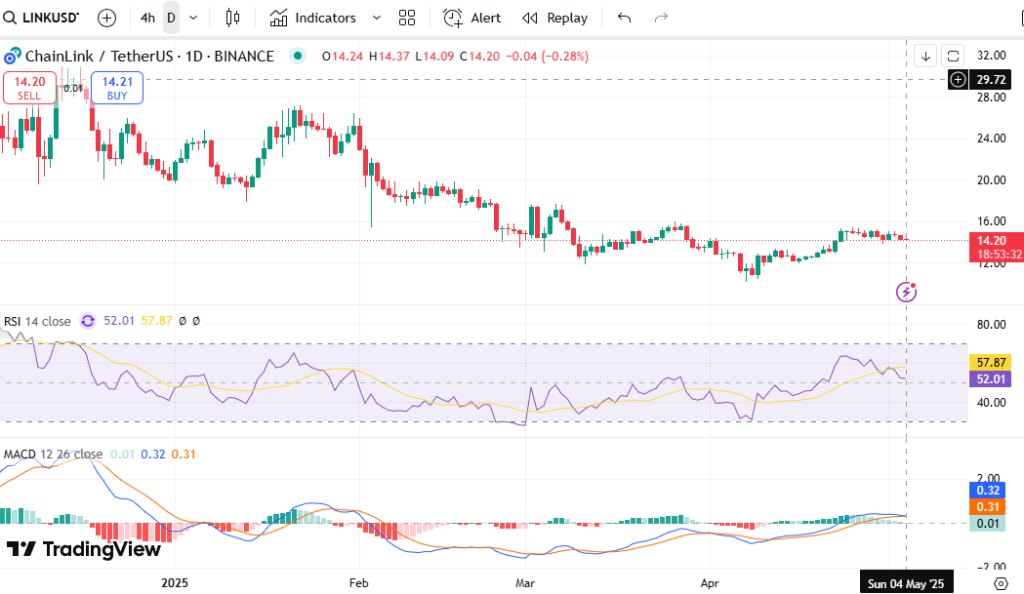Click the MACD histogram 0.01 value label
This screenshot has height=594, width=1024.
(x=987, y=524)
